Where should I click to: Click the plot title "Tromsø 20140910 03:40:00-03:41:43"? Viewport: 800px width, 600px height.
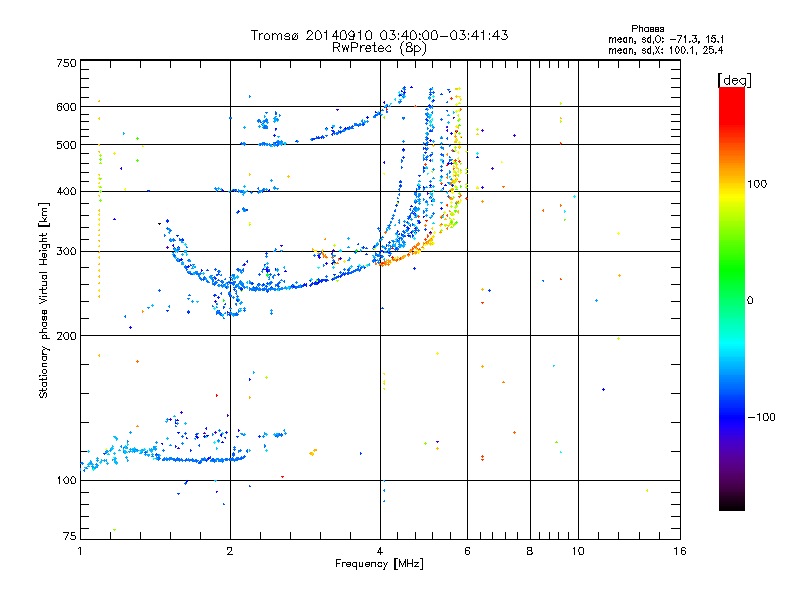coord(379,35)
